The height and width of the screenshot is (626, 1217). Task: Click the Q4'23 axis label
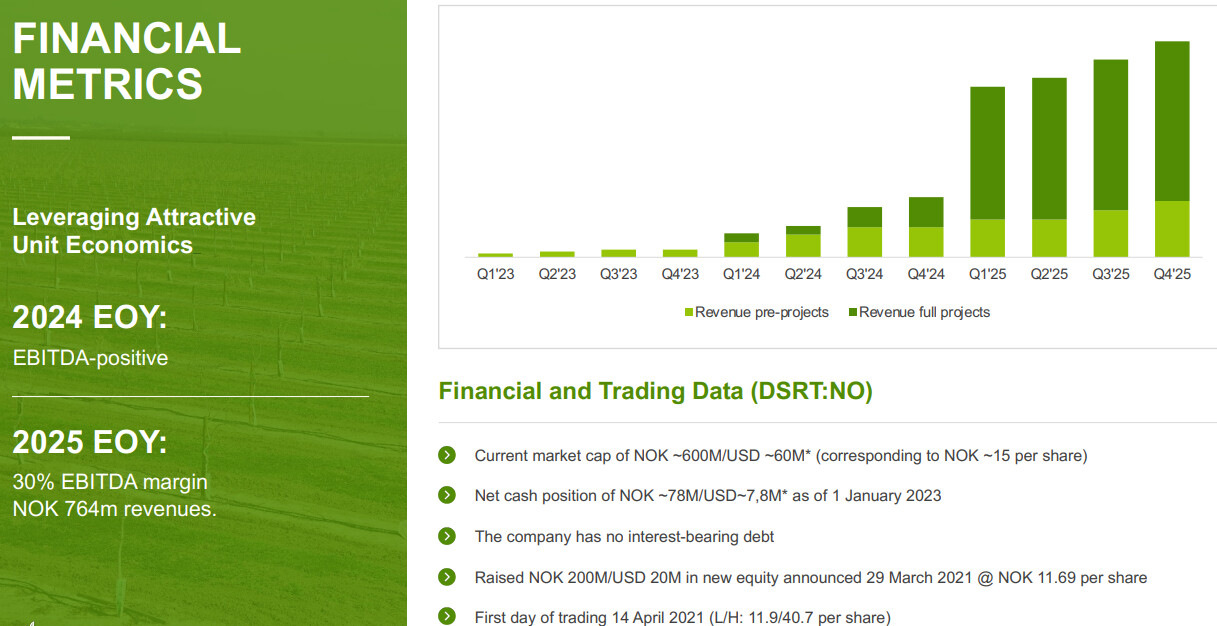(x=680, y=274)
